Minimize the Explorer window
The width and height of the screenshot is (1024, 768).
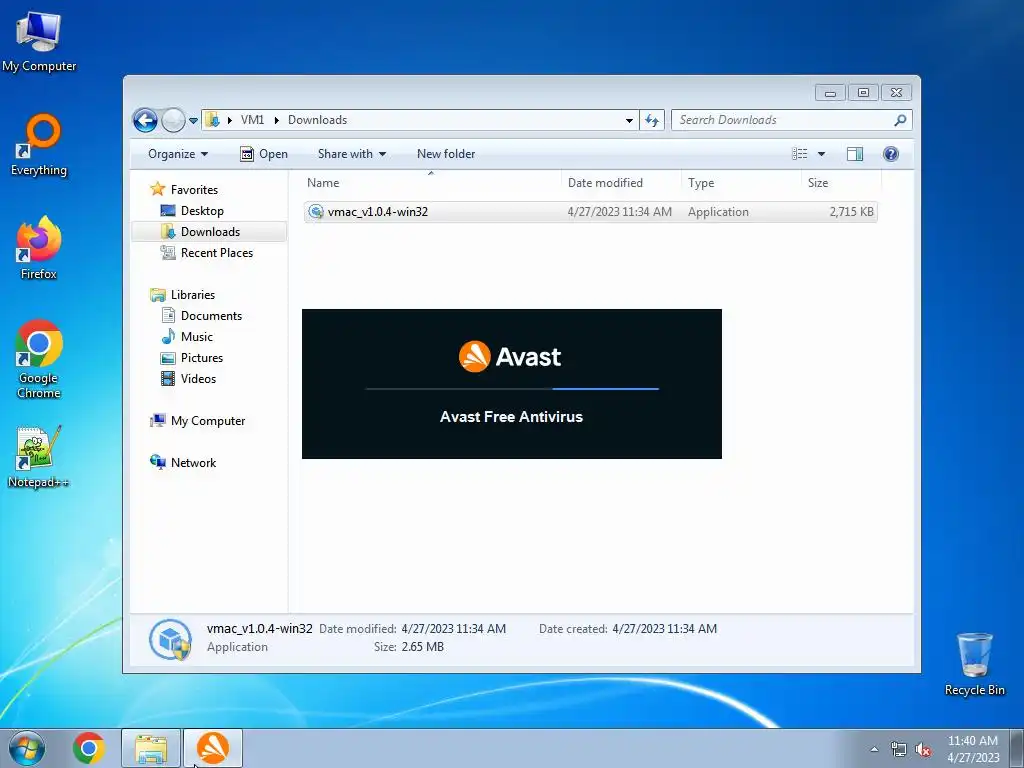pyautogui.click(x=830, y=93)
